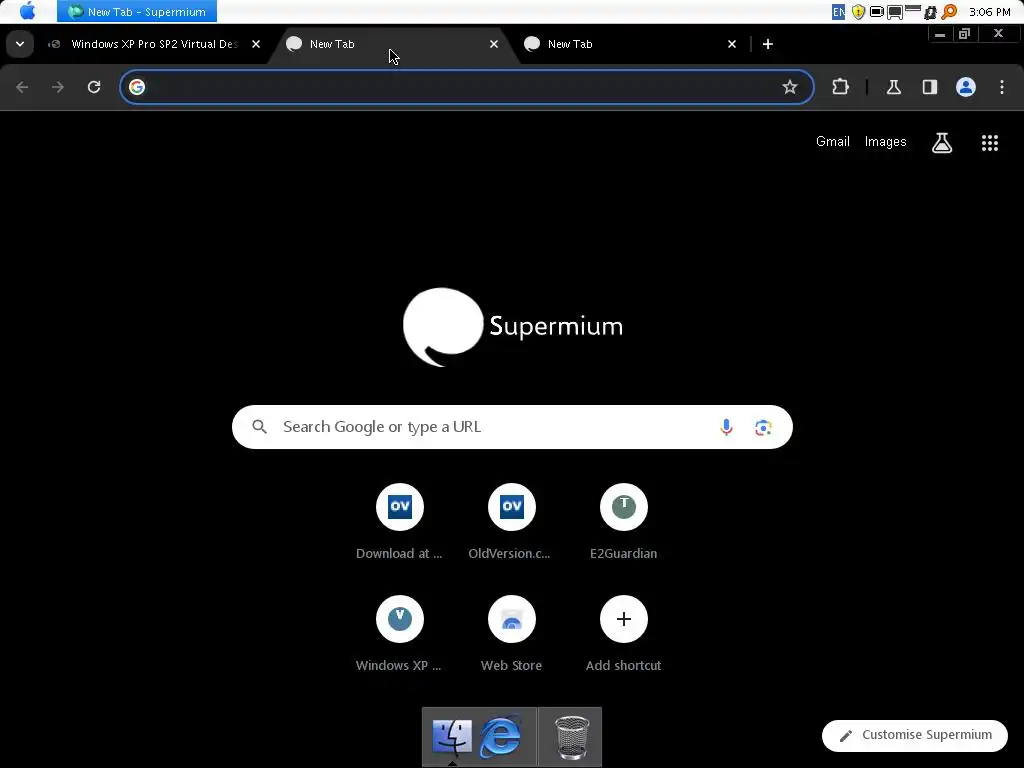1024x768 pixels.
Task: Open the Trash bin in dock
Action: (571, 737)
